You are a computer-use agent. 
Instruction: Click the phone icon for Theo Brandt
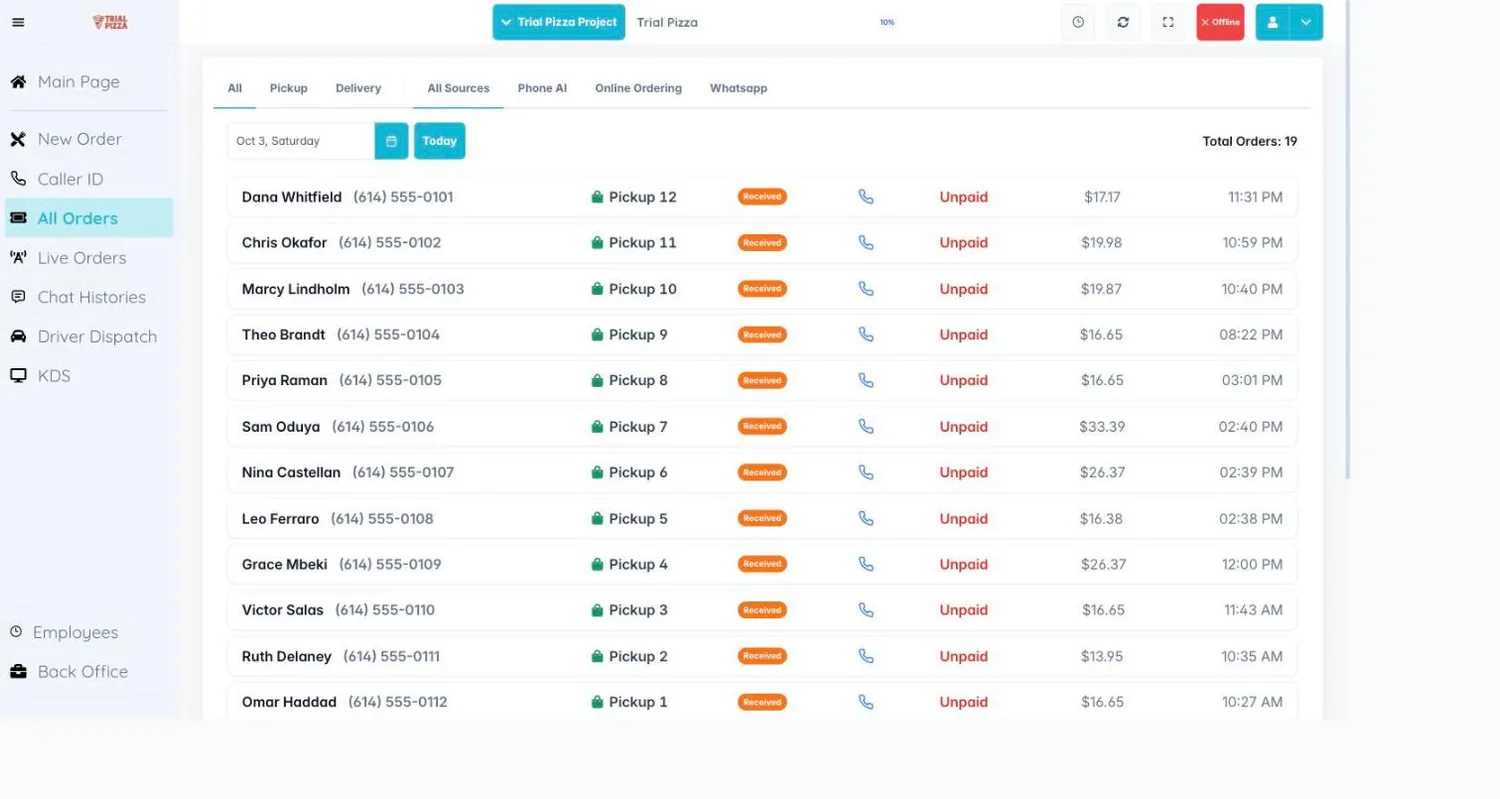click(866, 335)
